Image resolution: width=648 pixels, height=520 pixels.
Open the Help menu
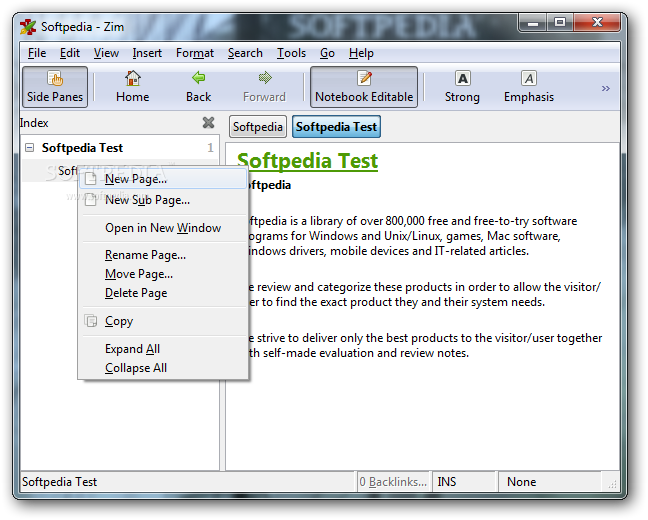pos(361,53)
